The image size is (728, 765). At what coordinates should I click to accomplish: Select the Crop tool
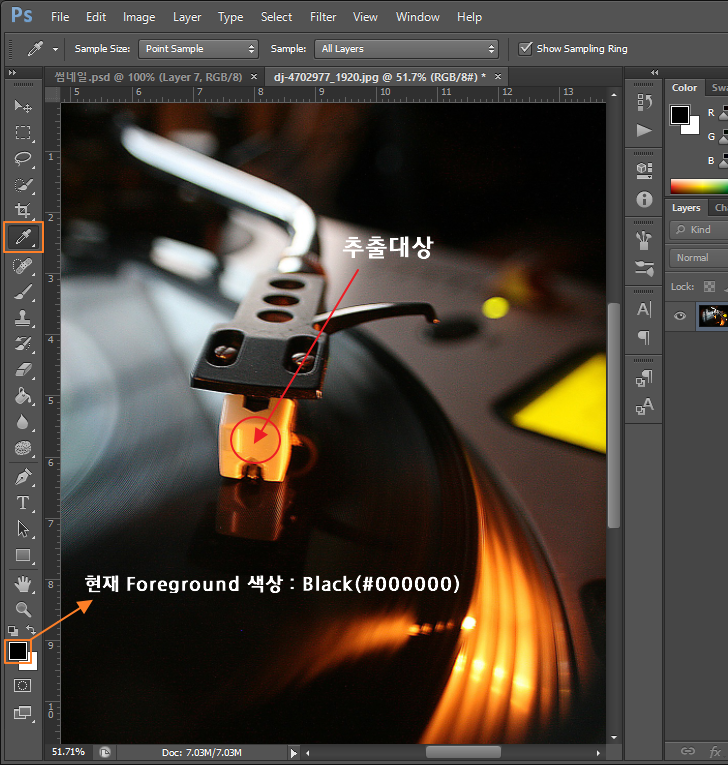[x=22, y=210]
